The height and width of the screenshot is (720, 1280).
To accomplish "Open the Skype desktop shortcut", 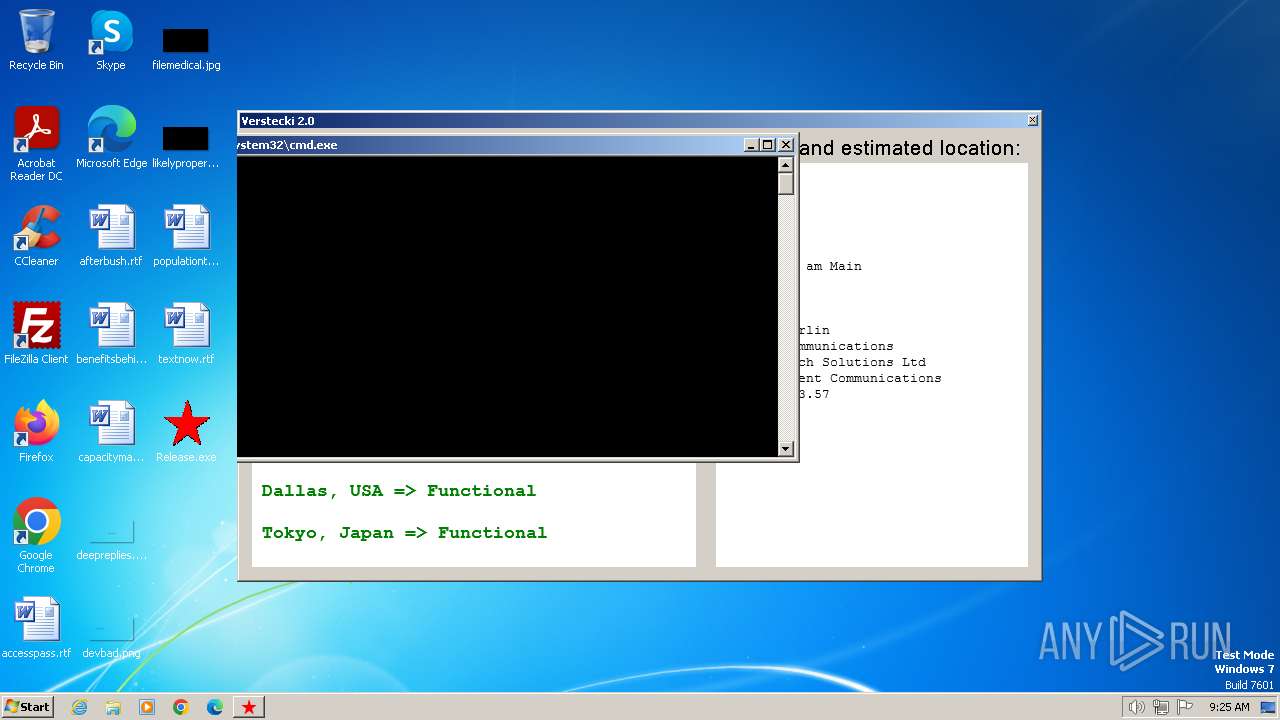I will coord(111,40).
